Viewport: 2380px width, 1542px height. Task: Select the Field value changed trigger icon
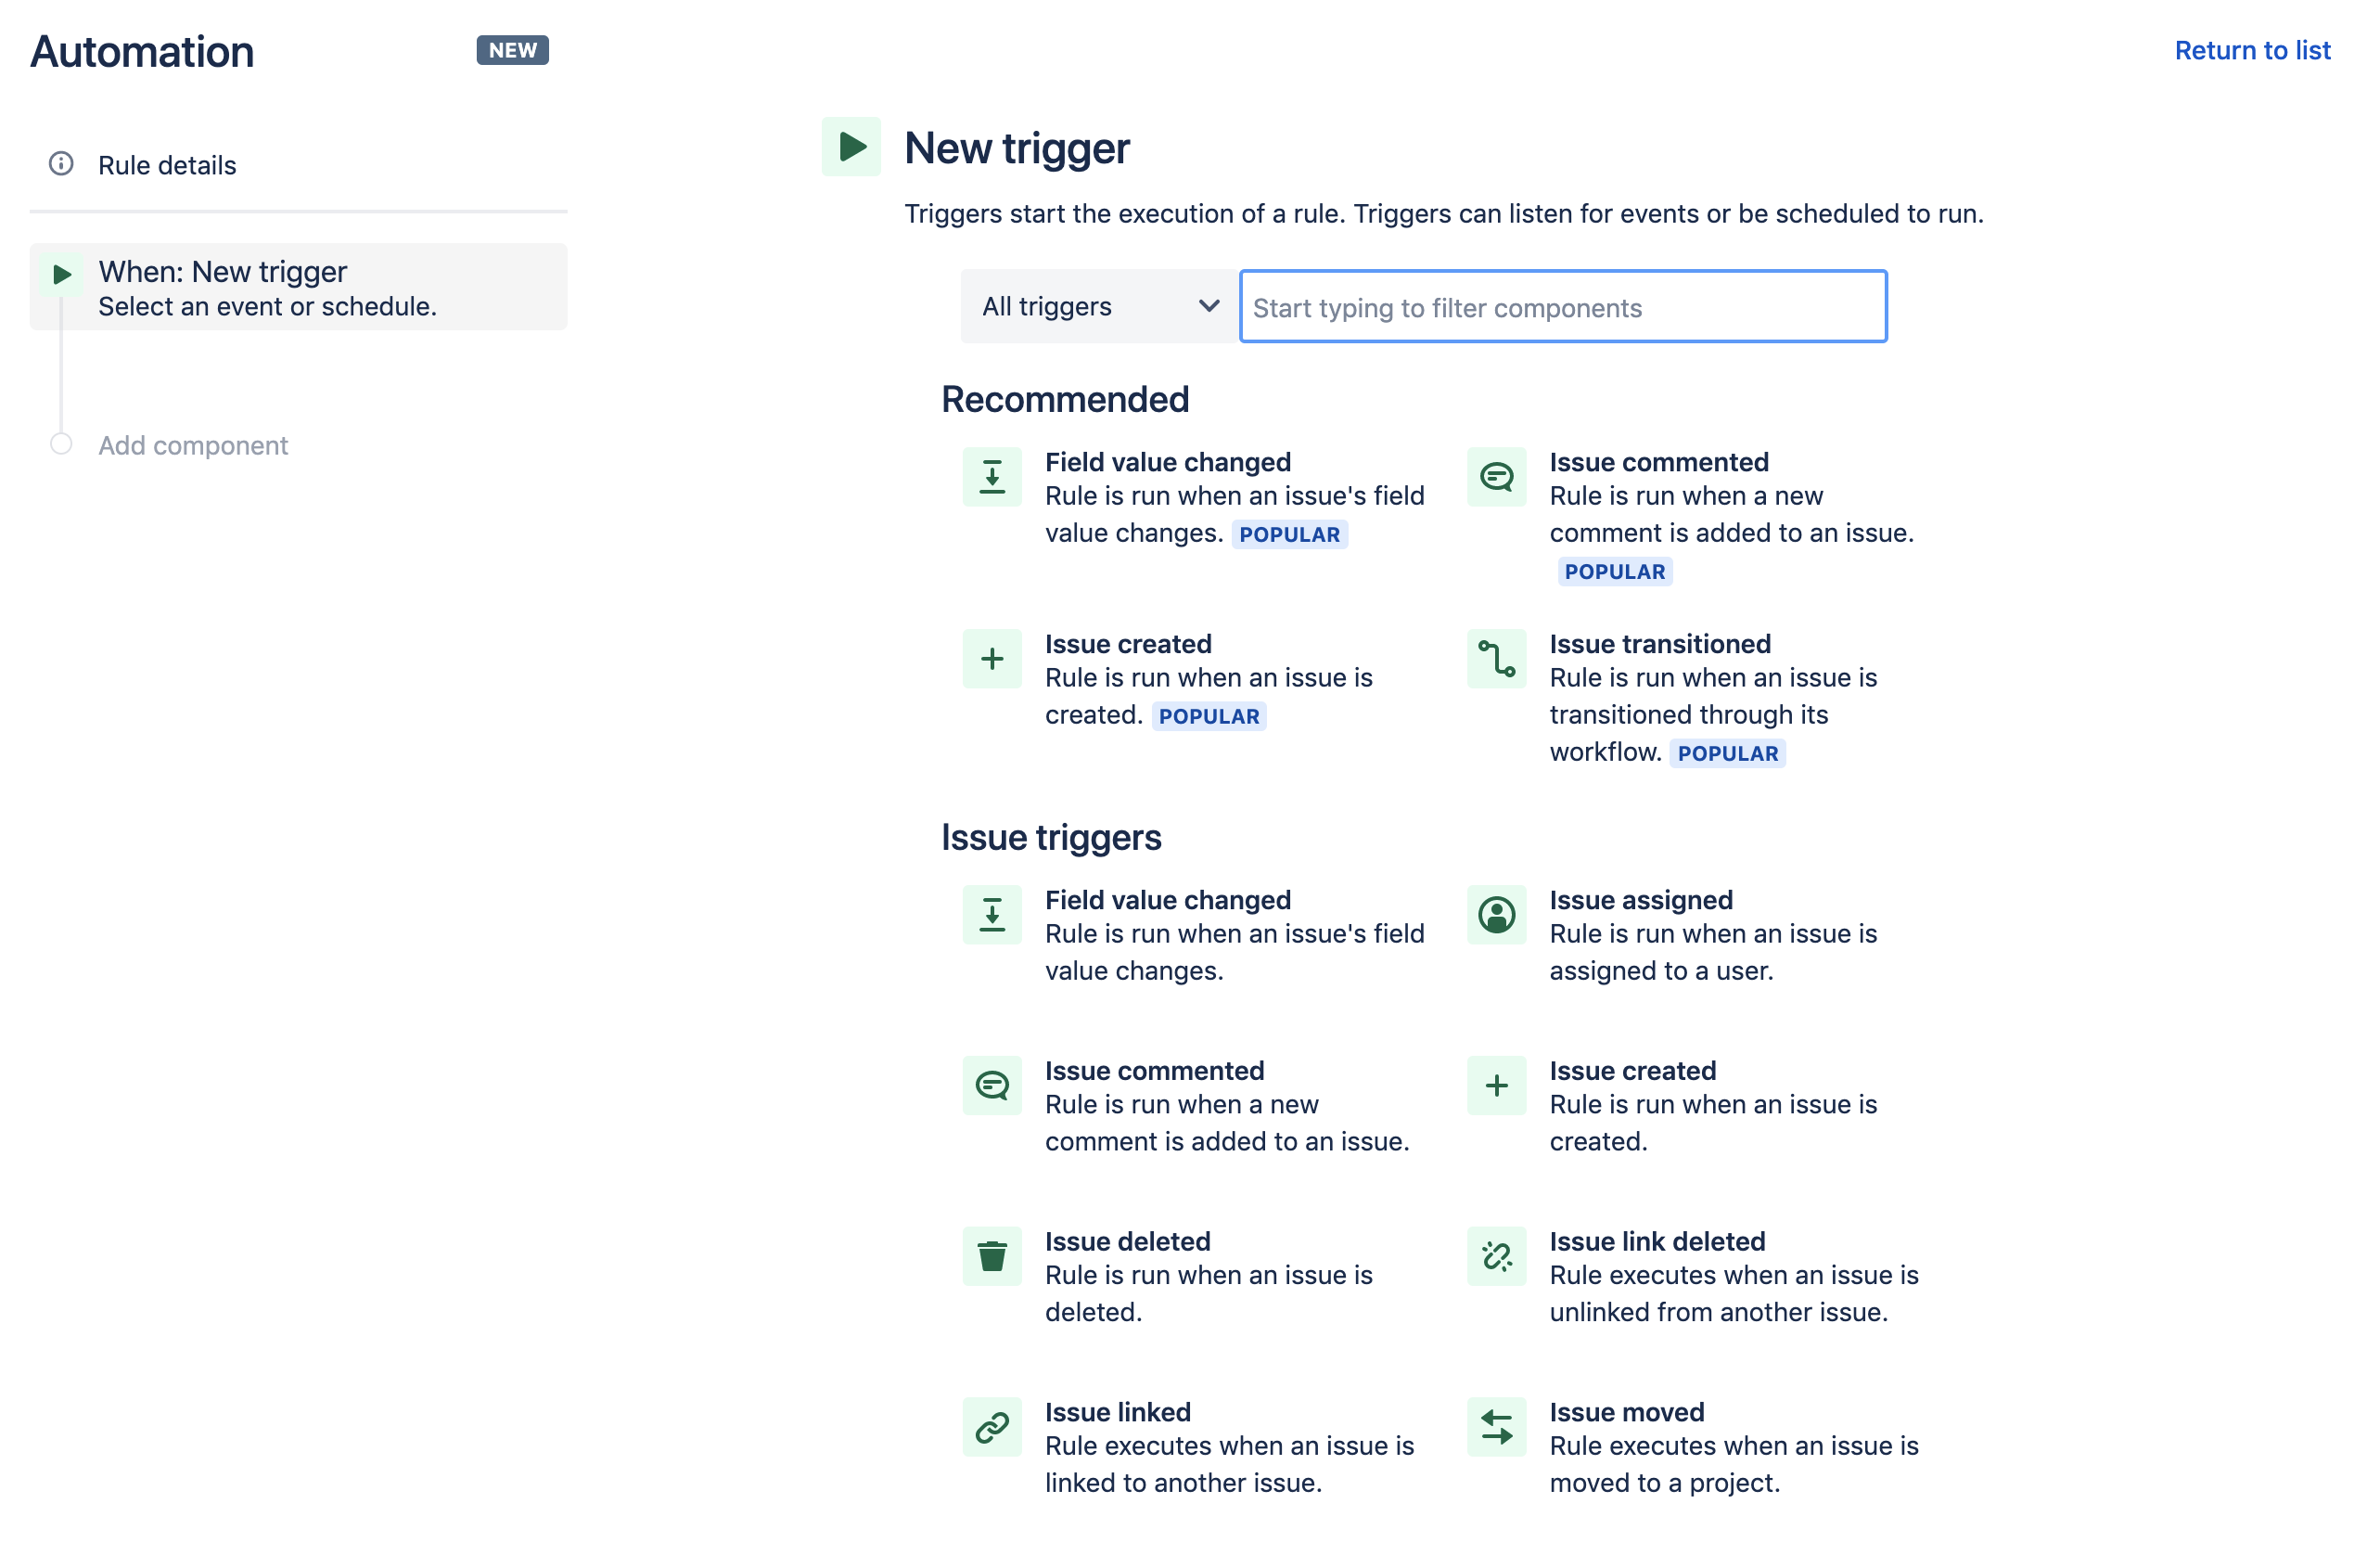tap(991, 476)
